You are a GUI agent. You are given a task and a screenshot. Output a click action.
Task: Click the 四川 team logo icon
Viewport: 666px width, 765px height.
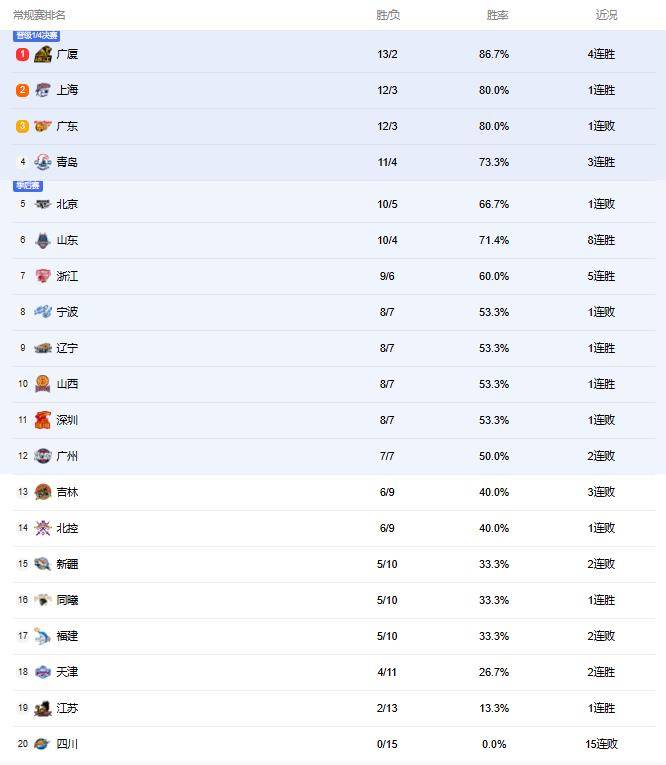43,744
